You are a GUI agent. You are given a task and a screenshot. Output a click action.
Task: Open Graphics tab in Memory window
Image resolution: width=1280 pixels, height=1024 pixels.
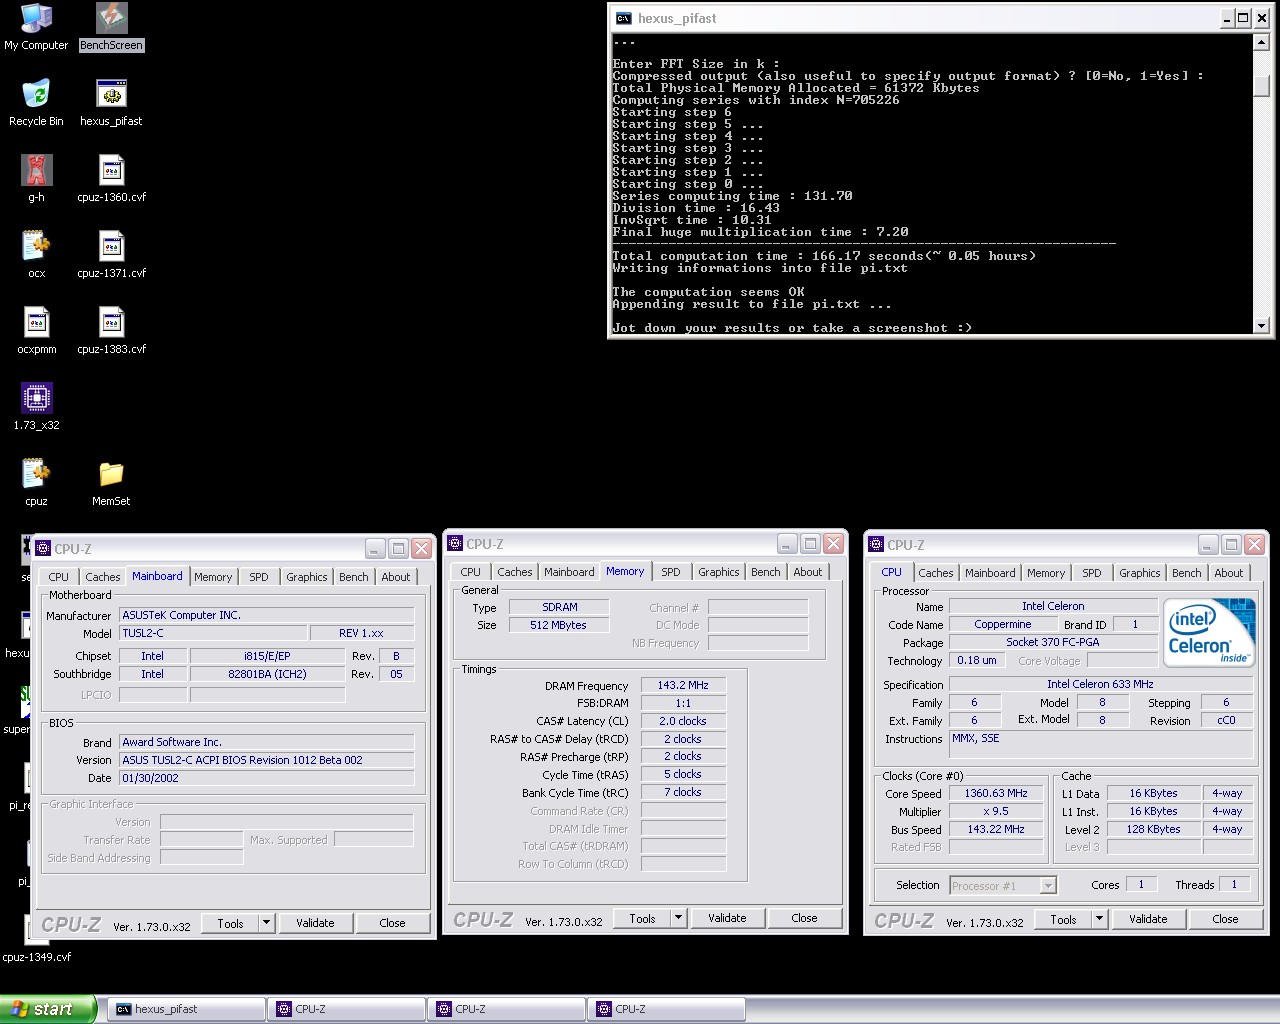click(x=719, y=572)
